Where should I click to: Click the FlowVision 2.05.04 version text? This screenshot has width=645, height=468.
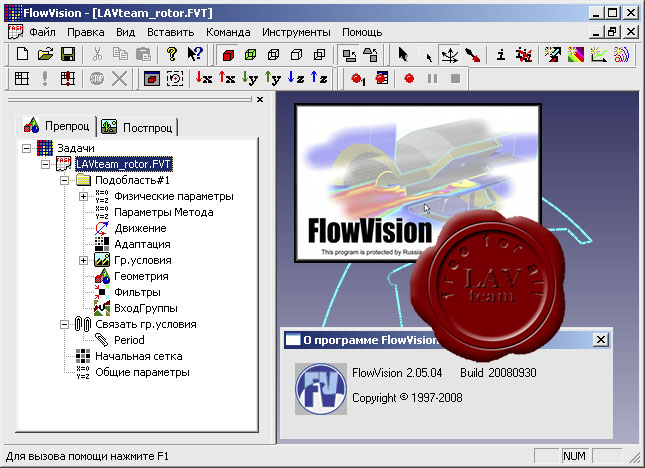point(397,373)
